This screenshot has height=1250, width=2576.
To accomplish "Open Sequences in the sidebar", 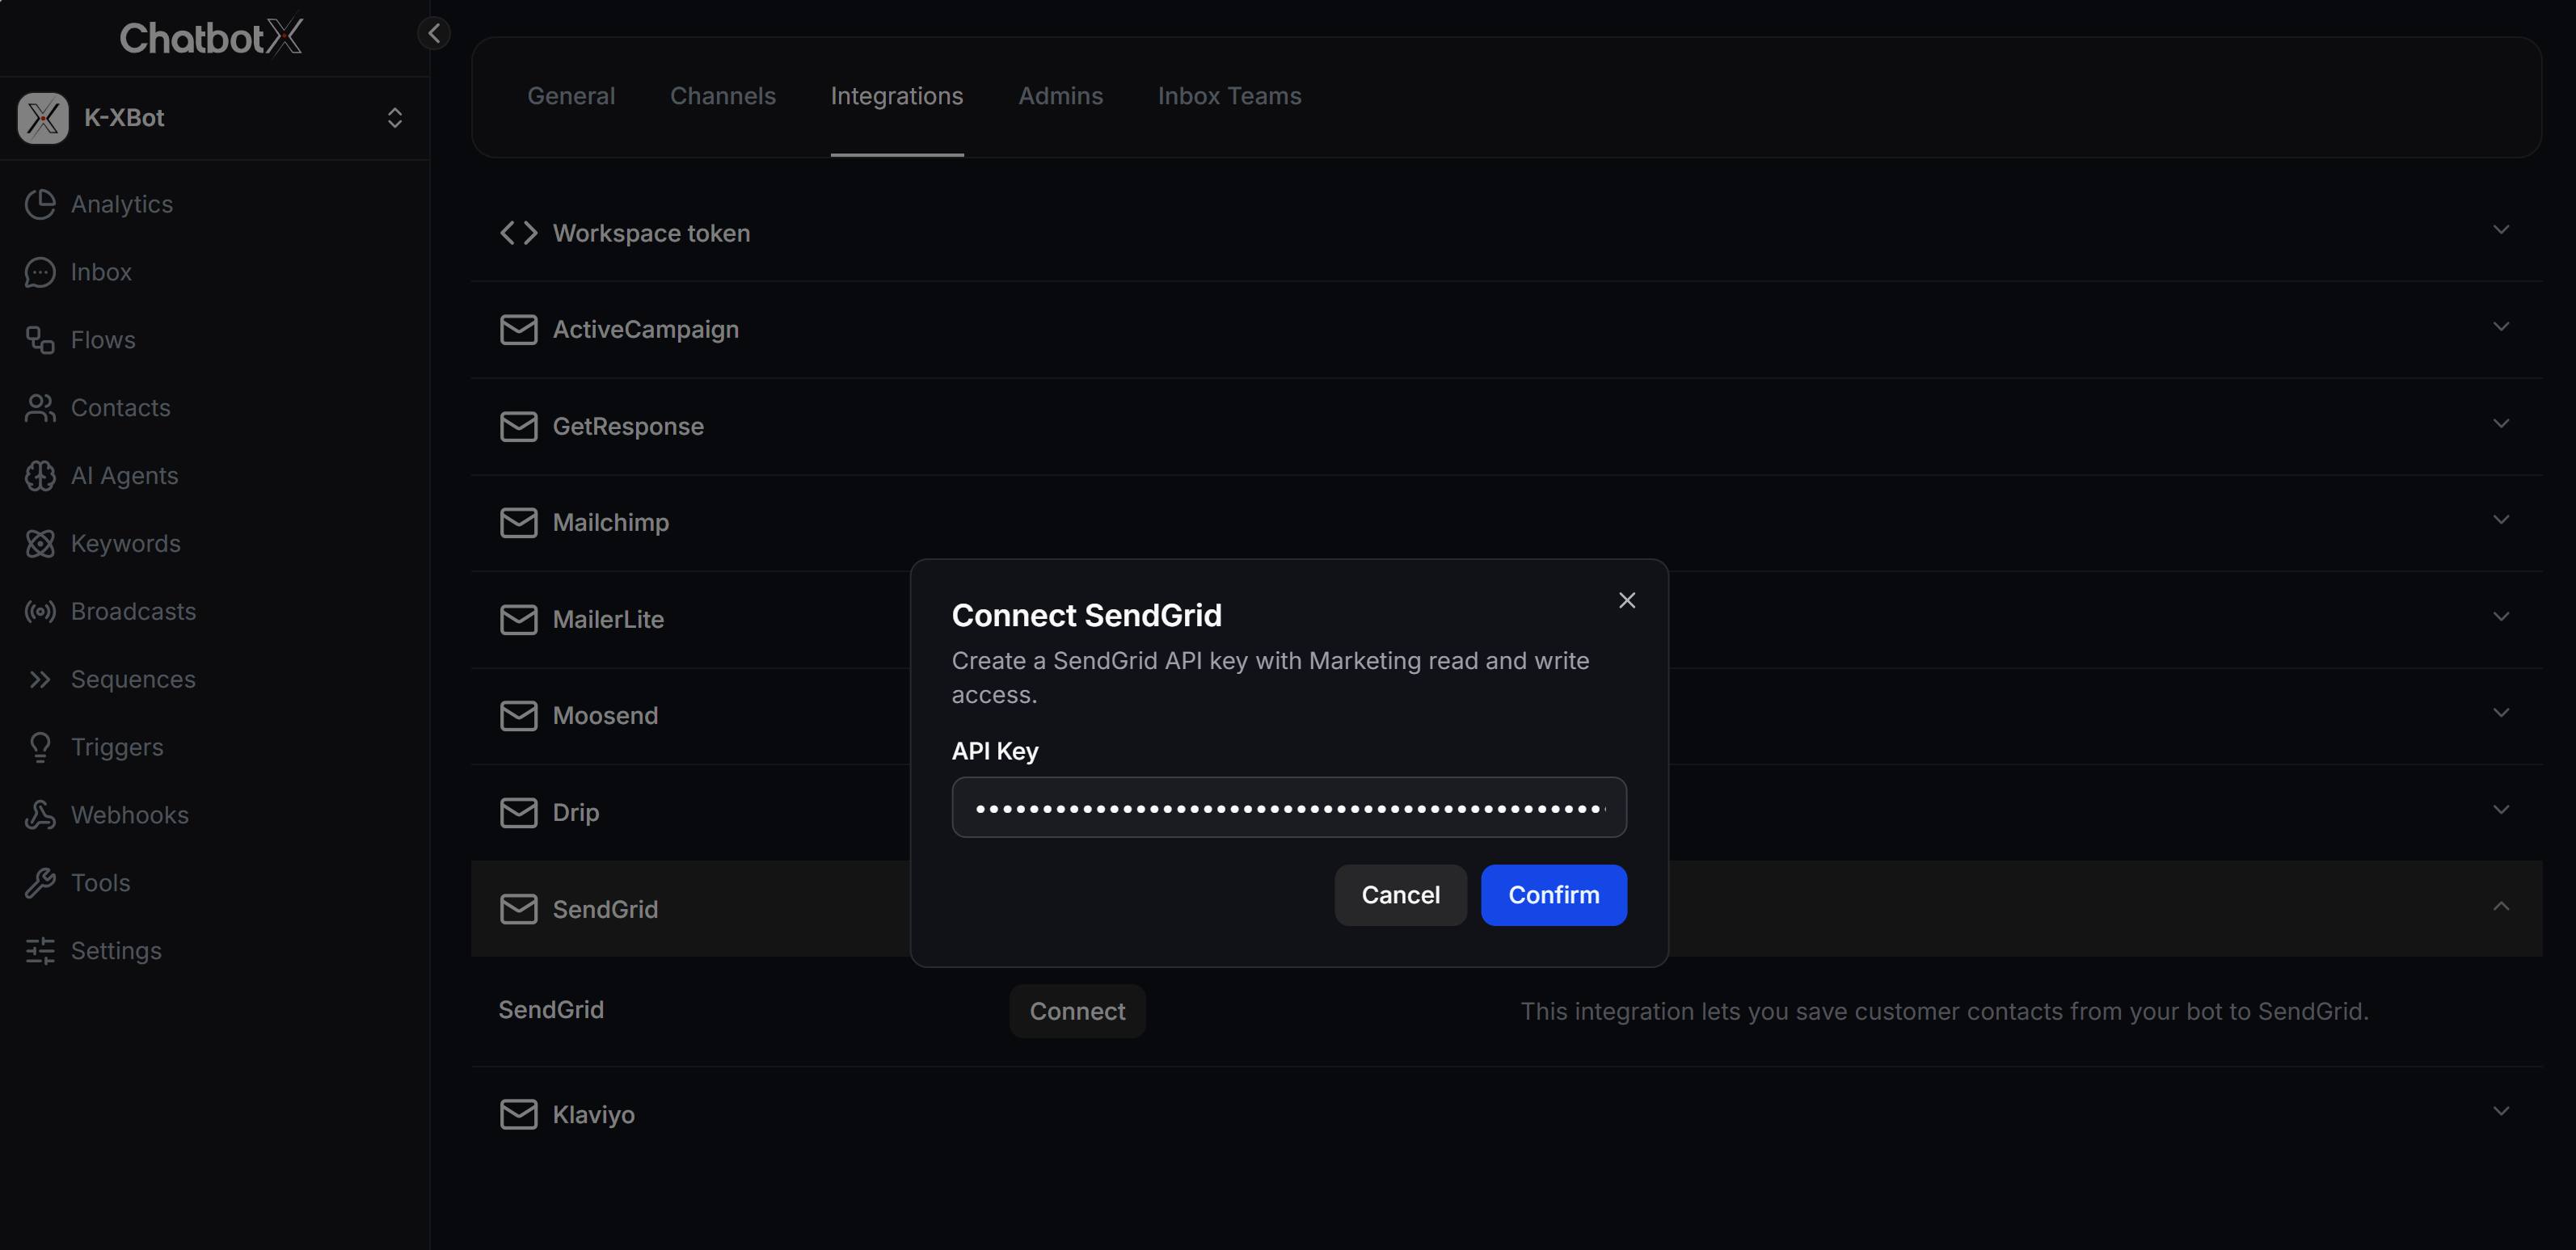I will tap(110, 680).
